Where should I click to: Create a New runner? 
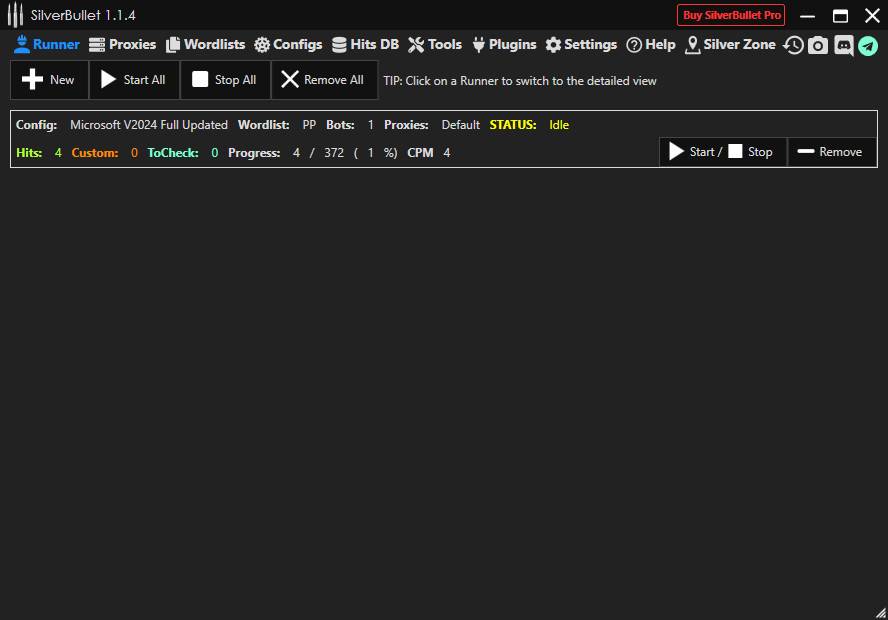[49, 80]
